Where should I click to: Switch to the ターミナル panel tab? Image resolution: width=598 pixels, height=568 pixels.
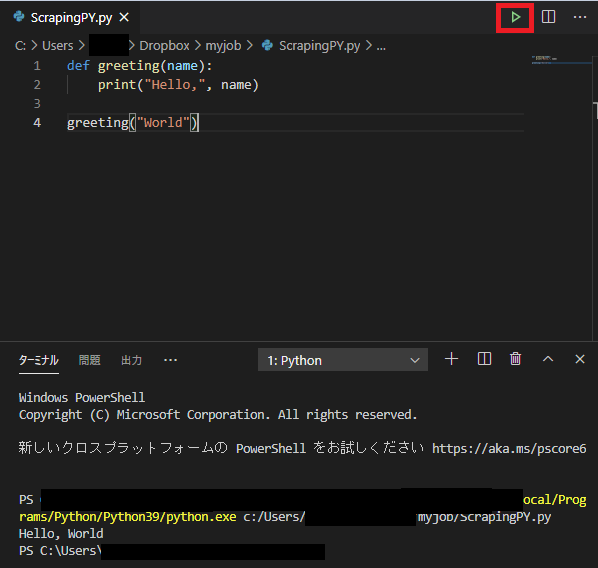point(39,360)
